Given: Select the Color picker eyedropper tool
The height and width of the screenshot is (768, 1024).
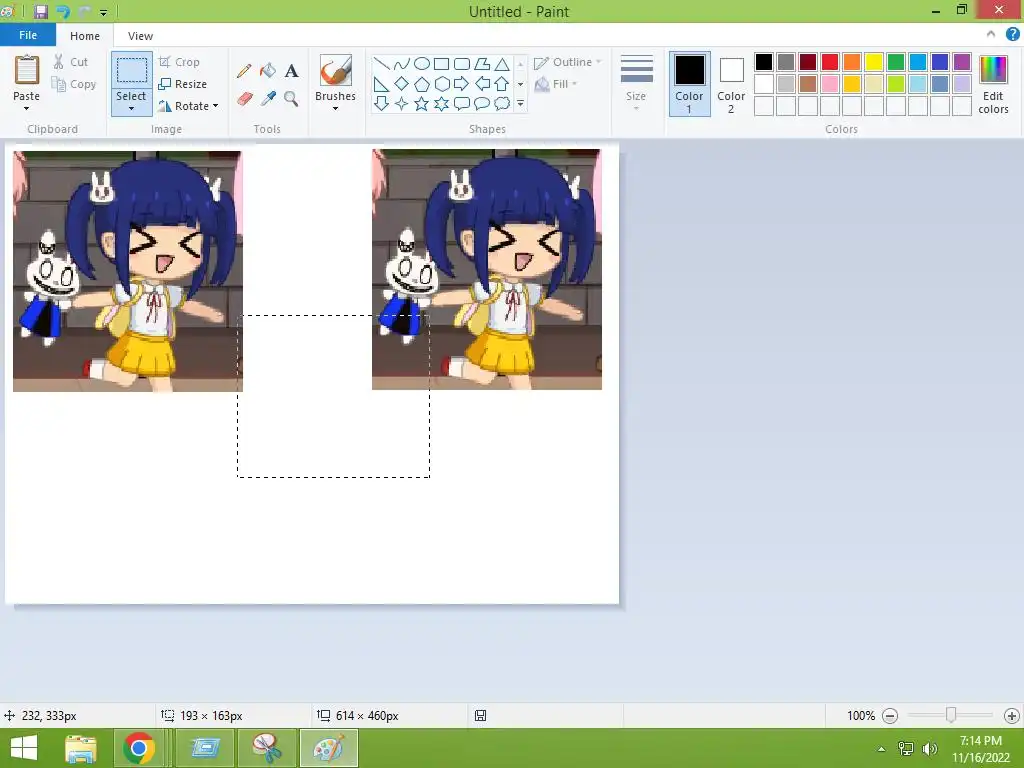Looking at the screenshot, I should pos(268,99).
